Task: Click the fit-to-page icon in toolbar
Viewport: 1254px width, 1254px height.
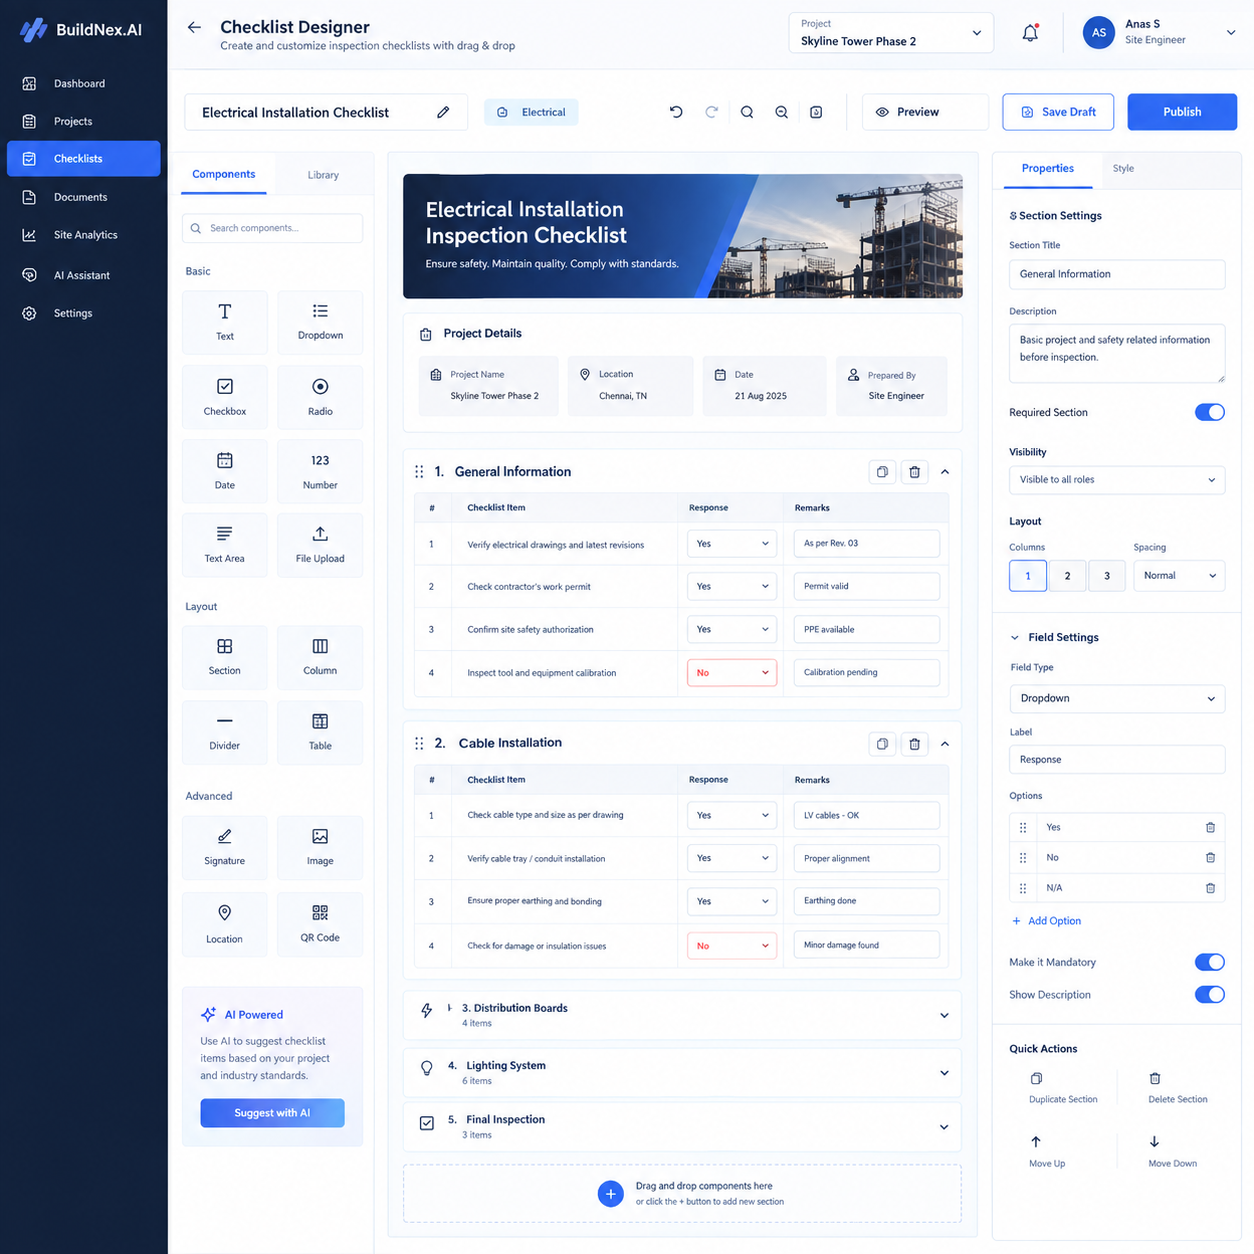Action: tap(816, 112)
